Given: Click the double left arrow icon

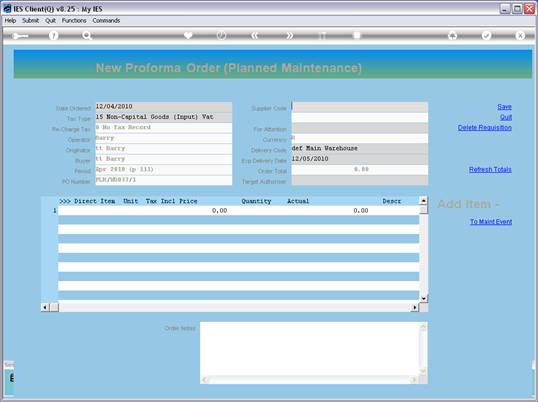Looking at the screenshot, I should coord(255,35).
